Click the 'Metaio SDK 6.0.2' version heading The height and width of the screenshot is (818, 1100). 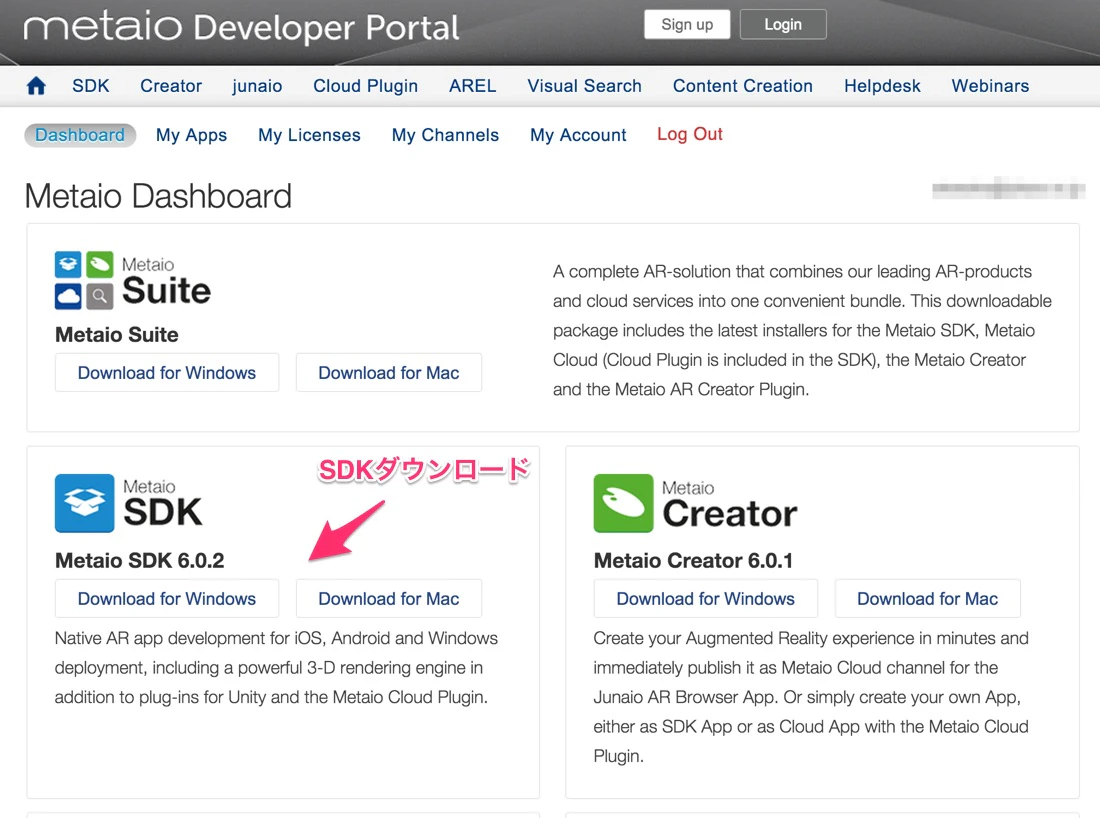(140, 561)
